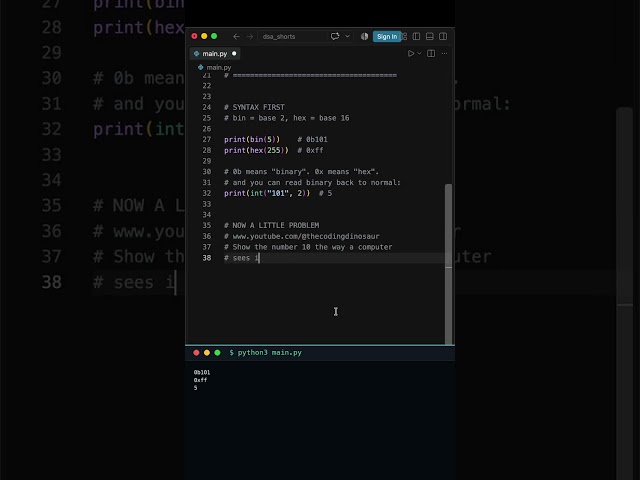Click the 0xff terminal output
Image resolution: width=640 pixels, height=480 pixels.
200,380
